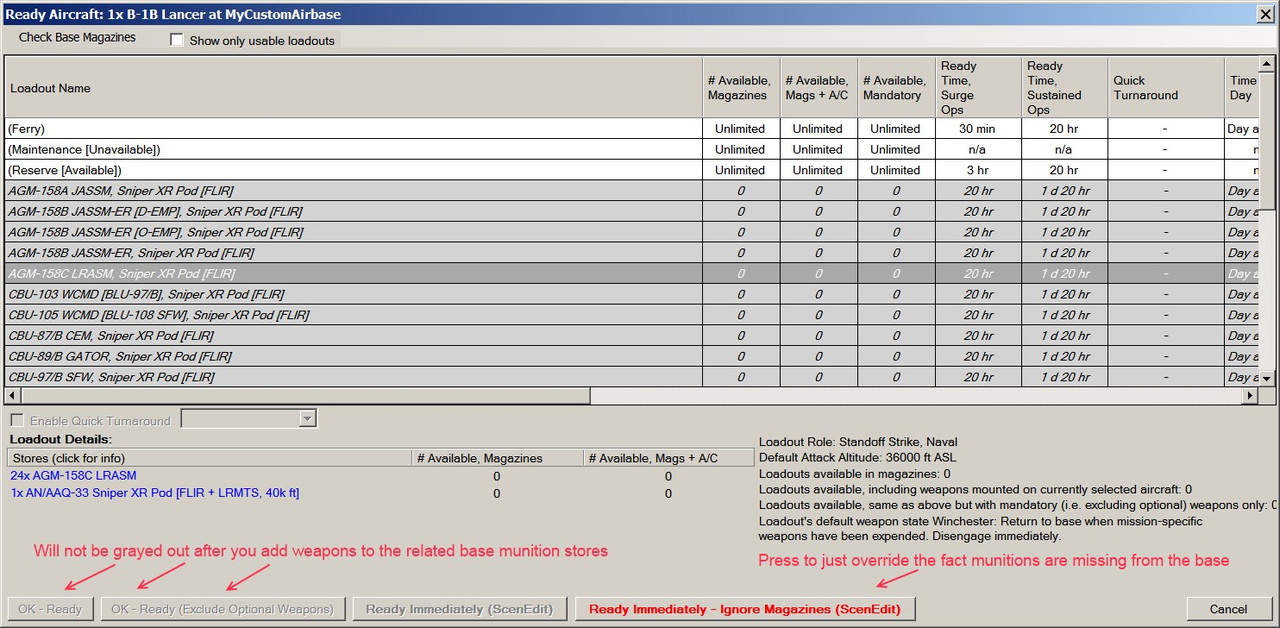
Task: Open AN/AAQ-33 Sniper XR Pod store info
Action: tap(155, 493)
